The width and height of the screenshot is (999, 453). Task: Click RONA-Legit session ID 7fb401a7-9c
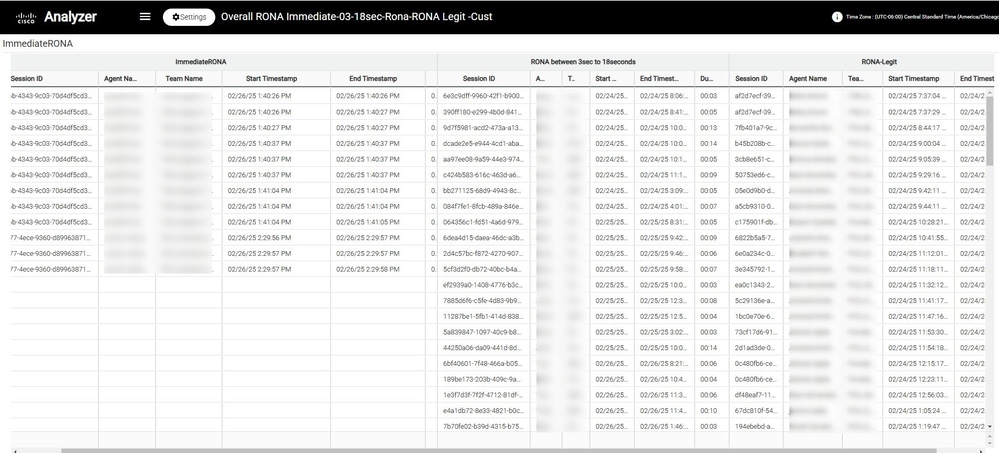[755, 127]
